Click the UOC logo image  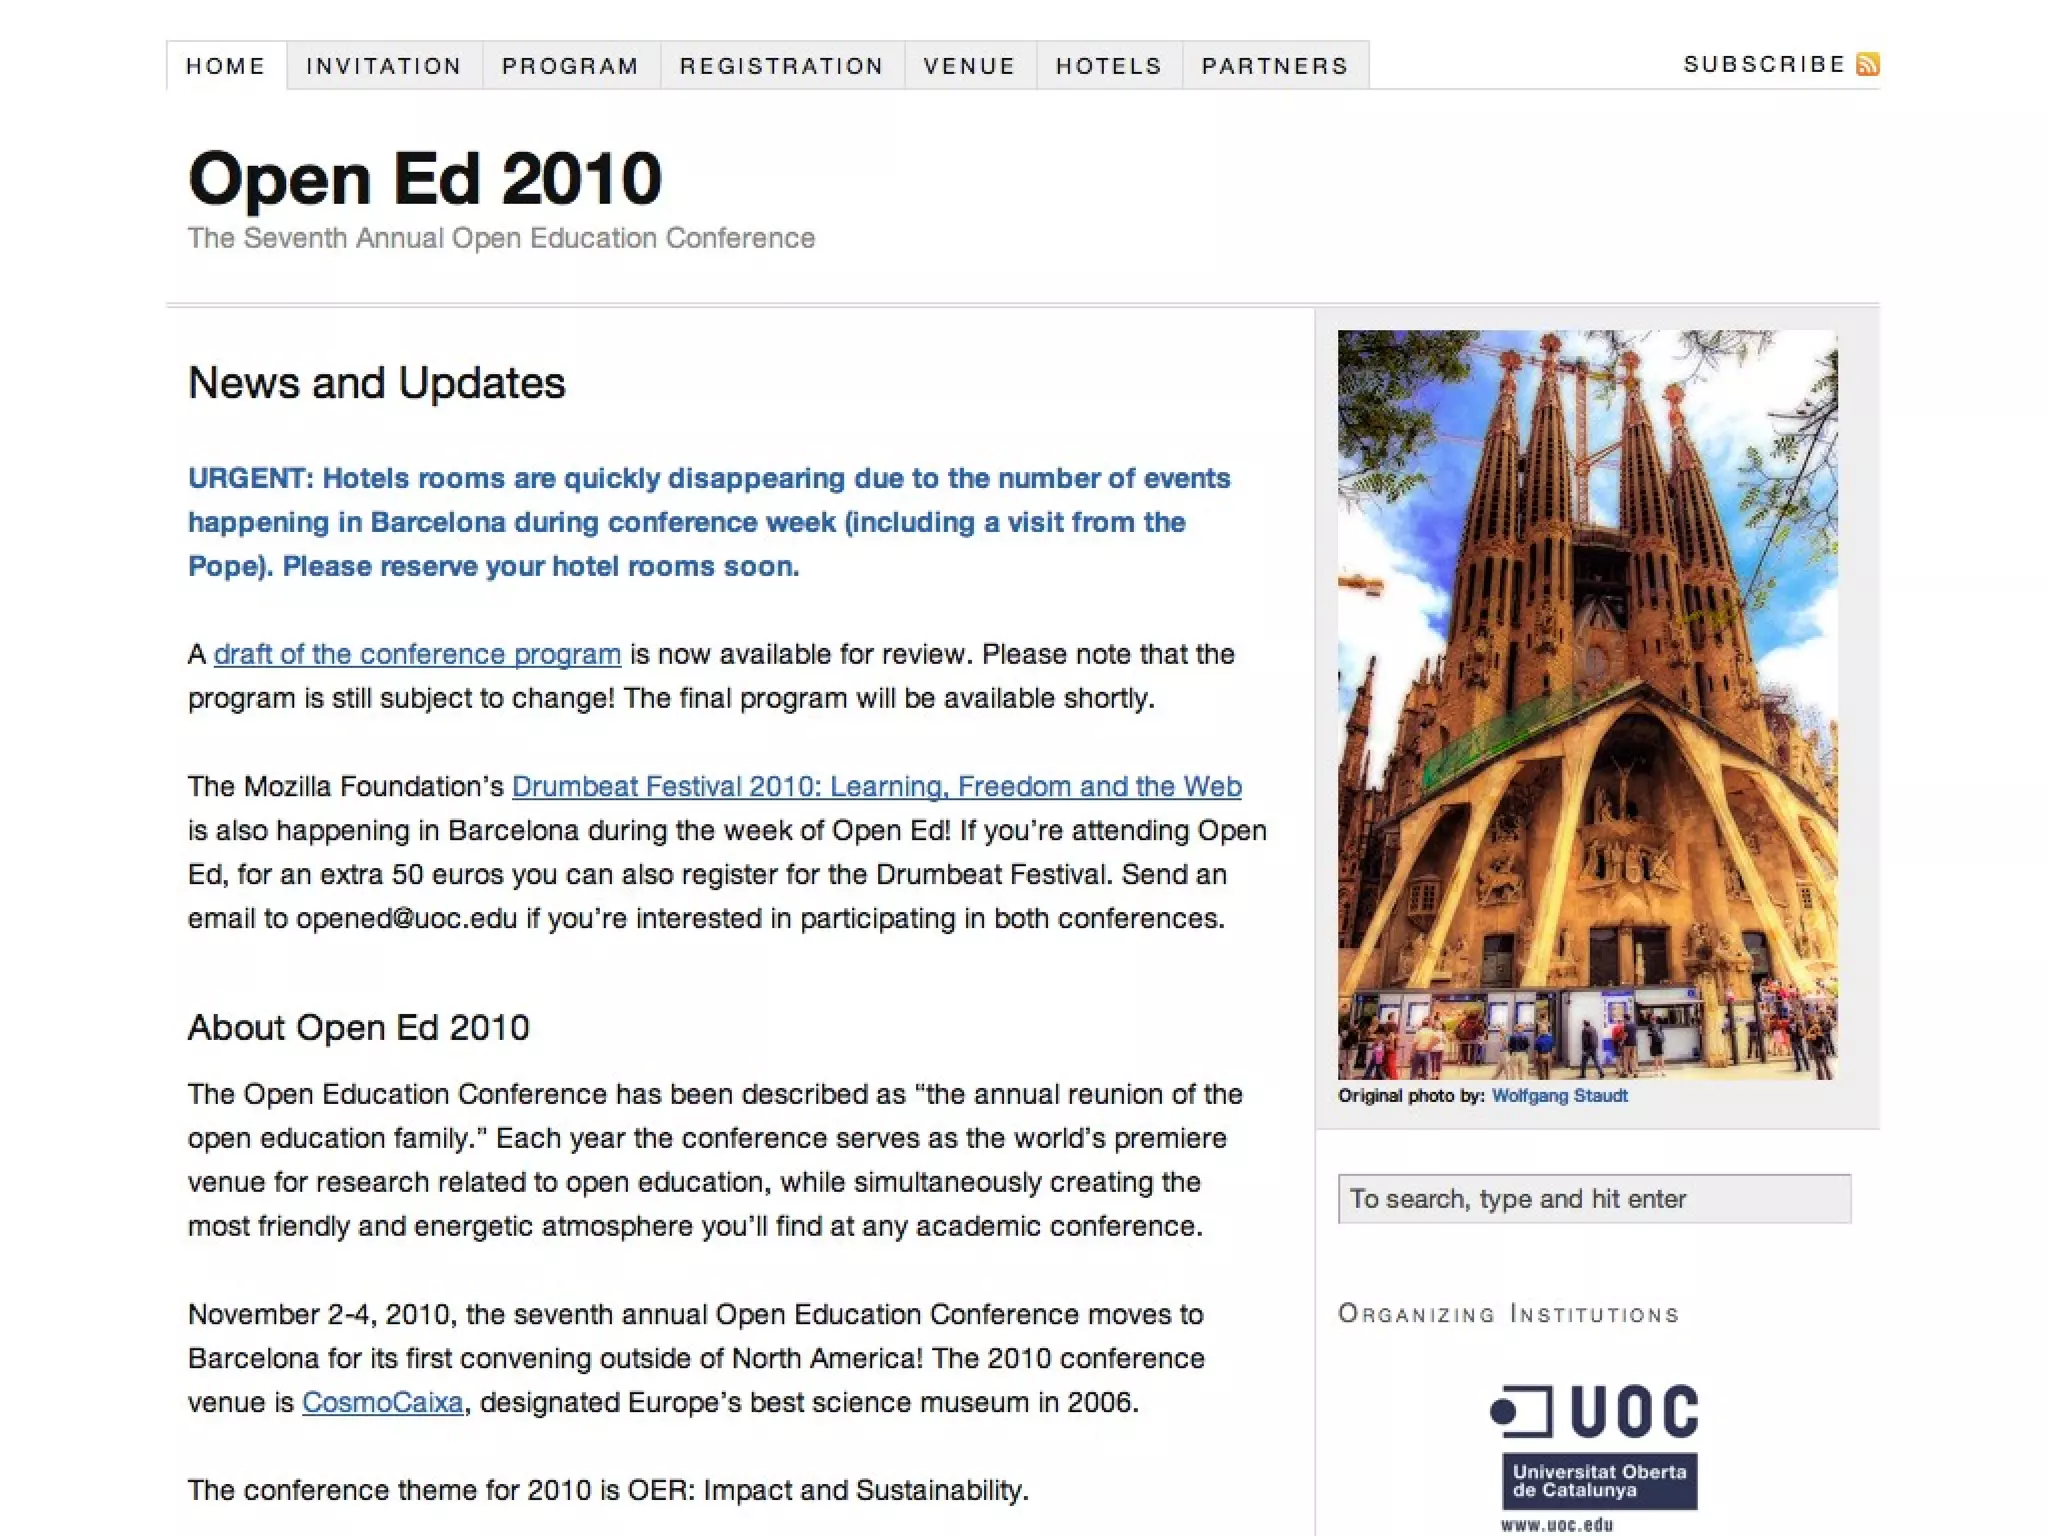[x=1596, y=1412]
